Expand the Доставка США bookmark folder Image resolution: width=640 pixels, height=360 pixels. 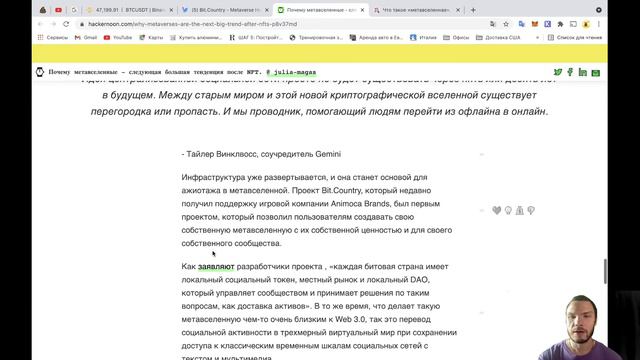point(498,38)
